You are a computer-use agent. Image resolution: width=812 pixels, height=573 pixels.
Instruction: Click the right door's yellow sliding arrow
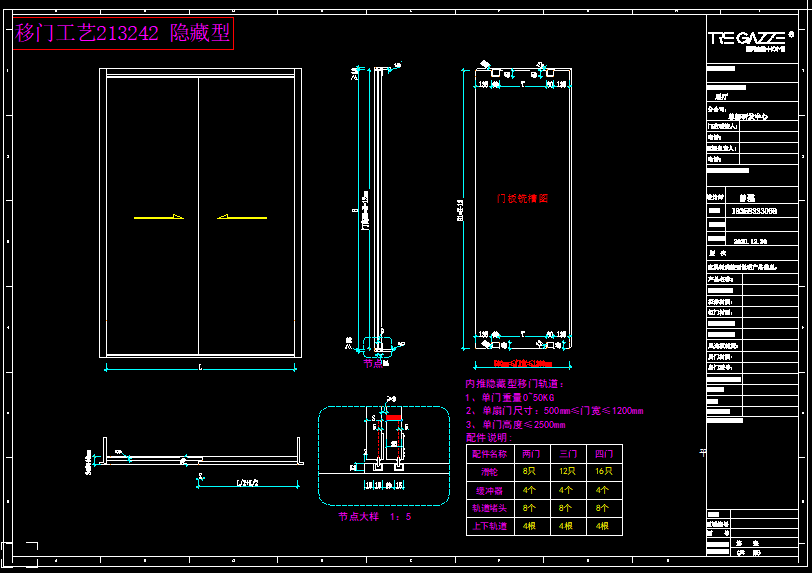click(x=242, y=217)
